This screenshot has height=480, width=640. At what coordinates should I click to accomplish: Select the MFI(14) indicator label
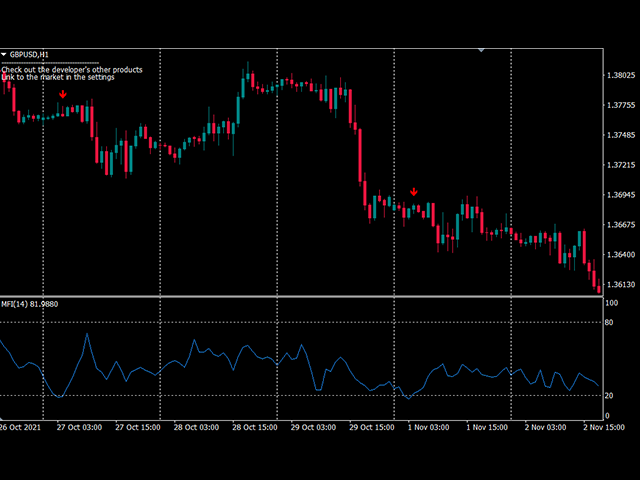pos(28,304)
